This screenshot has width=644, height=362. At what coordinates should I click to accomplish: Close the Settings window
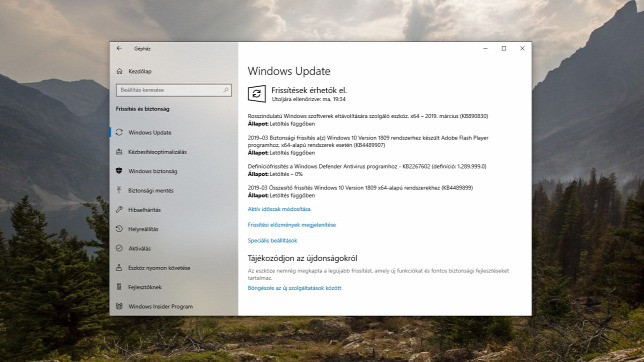[522, 48]
